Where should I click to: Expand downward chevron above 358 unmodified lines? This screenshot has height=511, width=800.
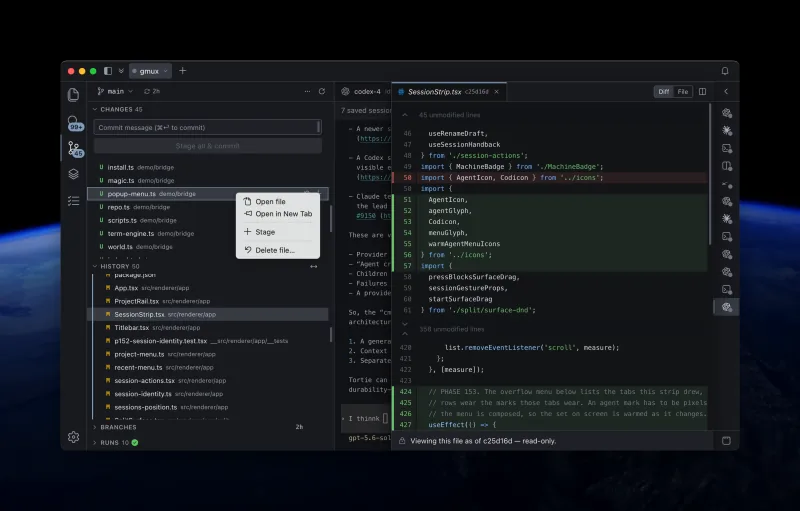point(405,324)
